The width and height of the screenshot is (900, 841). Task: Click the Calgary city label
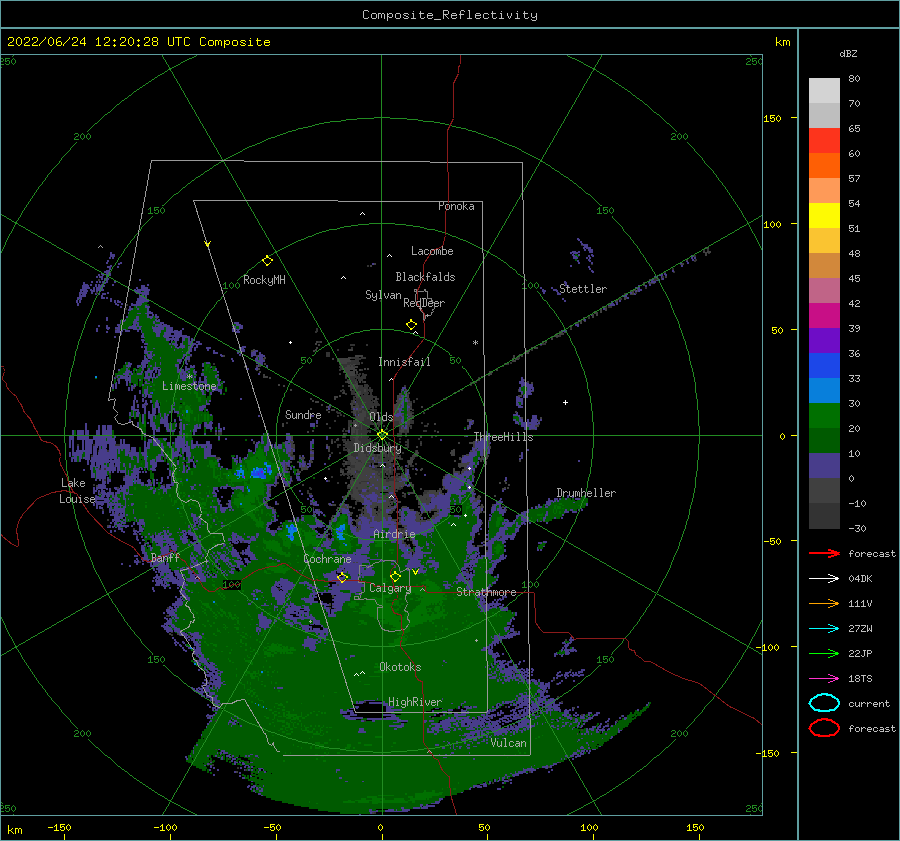click(x=390, y=588)
